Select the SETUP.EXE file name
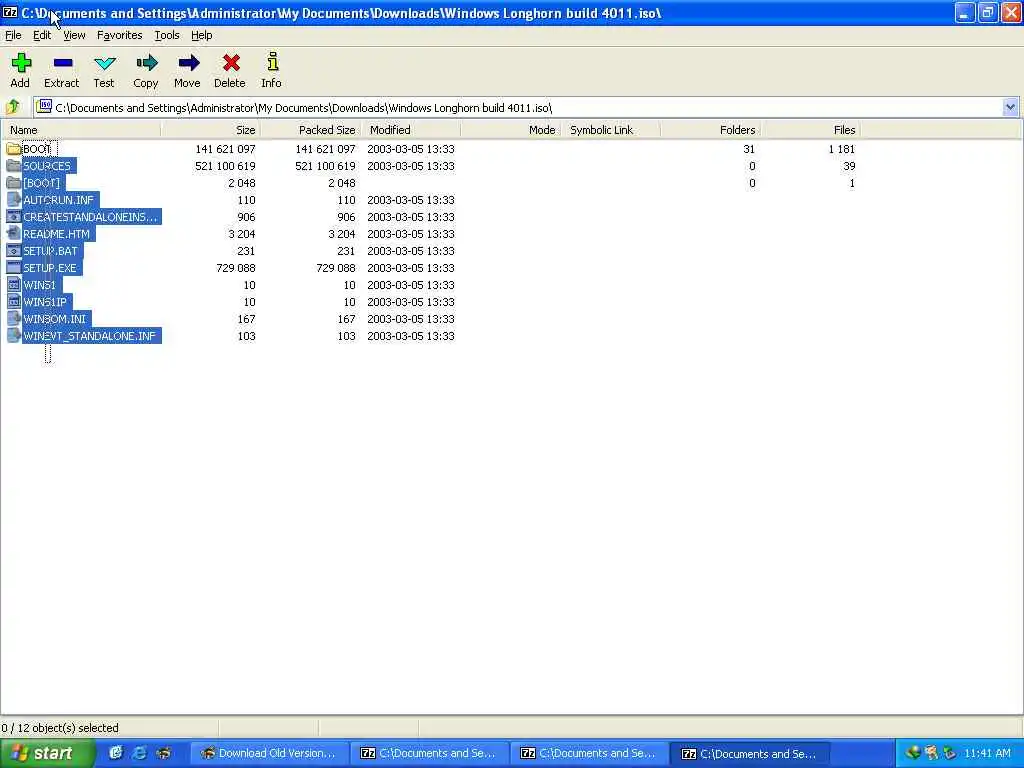The height and width of the screenshot is (768, 1024). 50,268
